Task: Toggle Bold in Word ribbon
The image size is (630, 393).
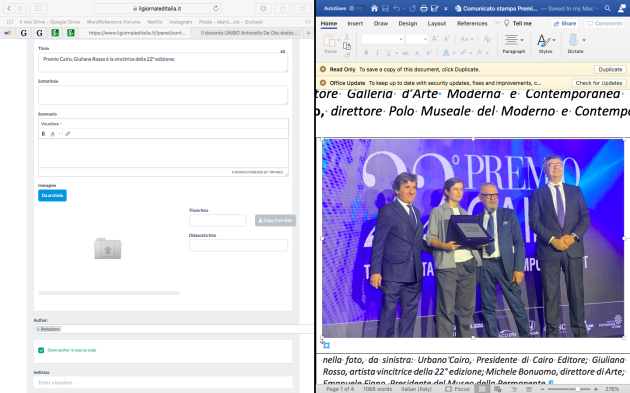Action: click(366, 53)
